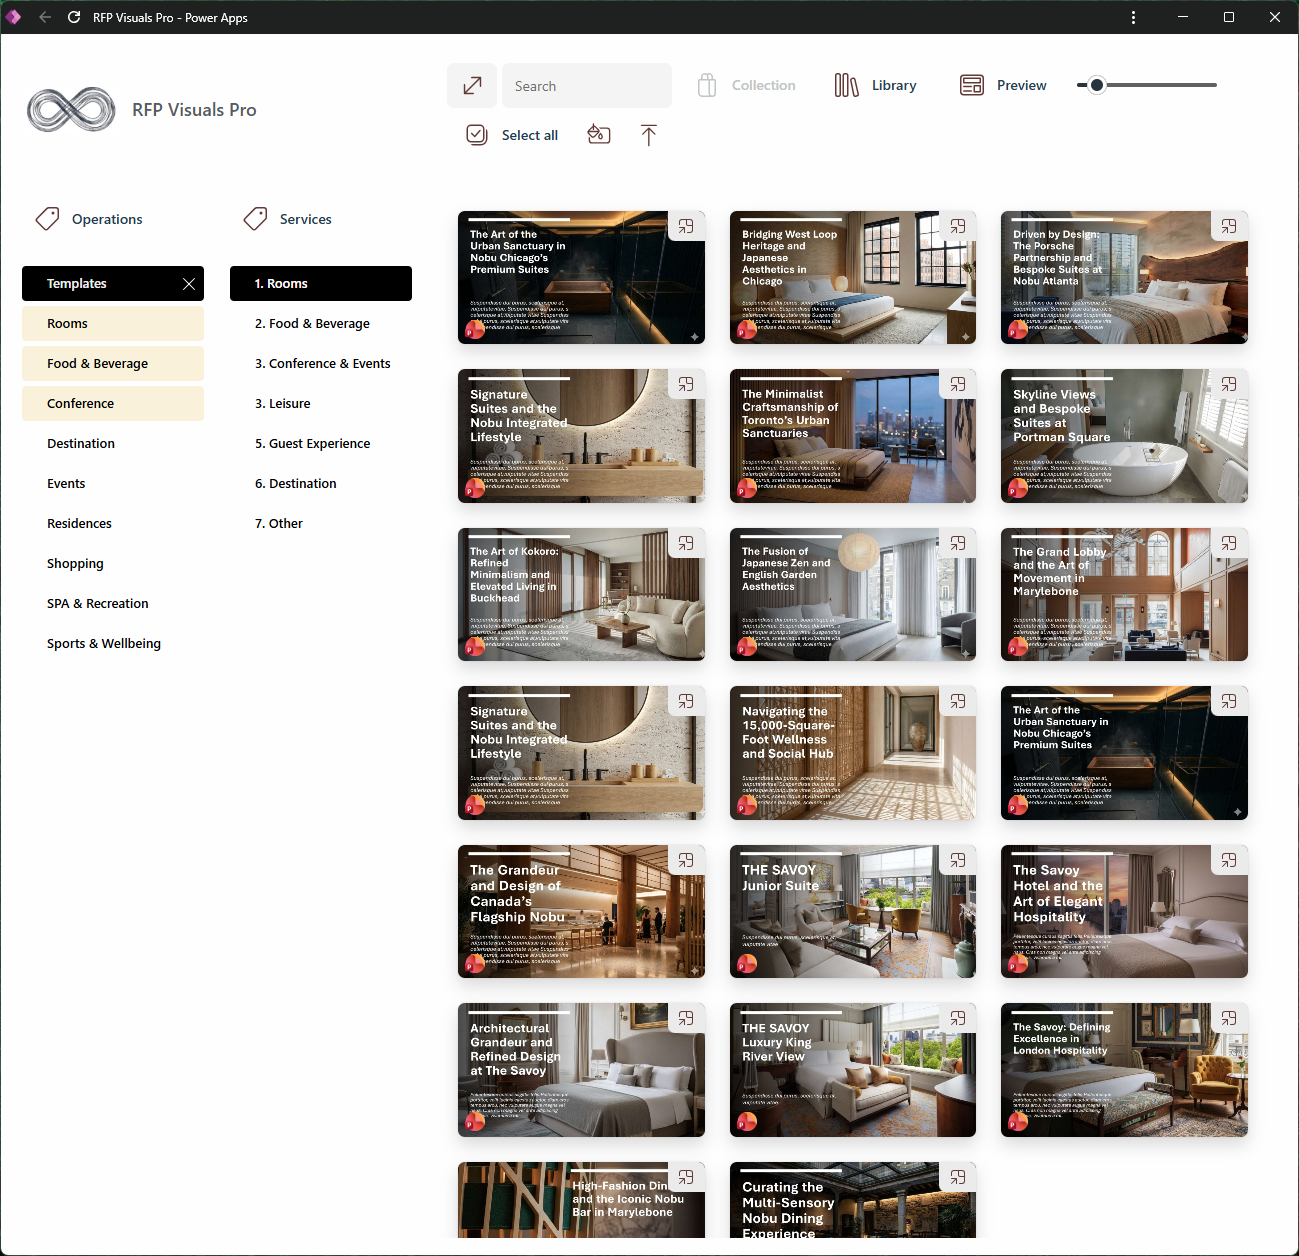Click expand icon on Curating the Multi-Sensory card
1299x1256 pixels.
[x=958, y=1177]
